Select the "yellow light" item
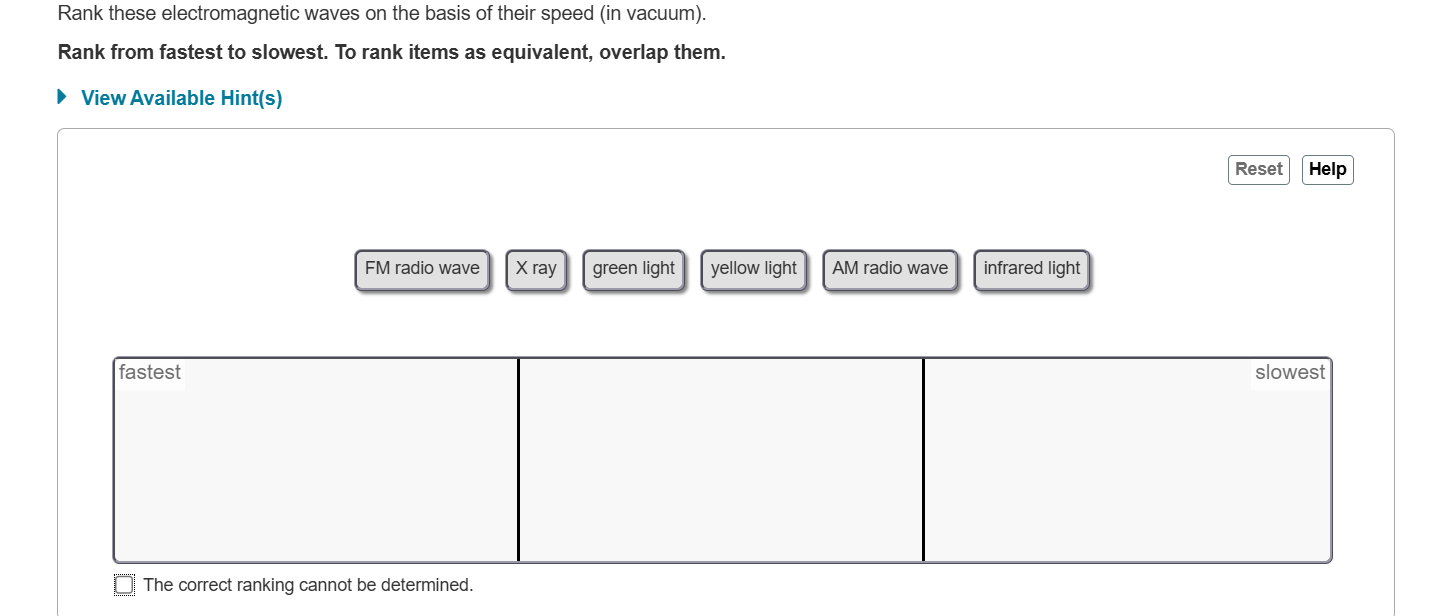This screenshot has width=1450, height=616. pyautogui.click(x=754, y=268)
